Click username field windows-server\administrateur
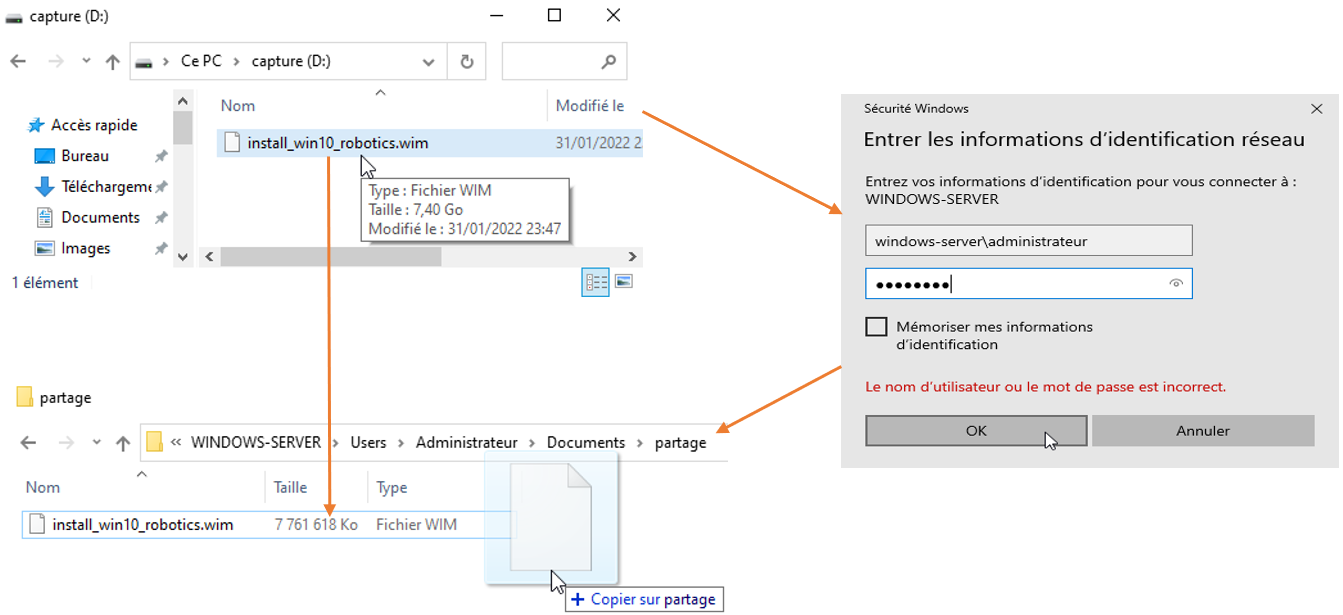This screenshot has width=1343, height=615. pos(1029,241)
